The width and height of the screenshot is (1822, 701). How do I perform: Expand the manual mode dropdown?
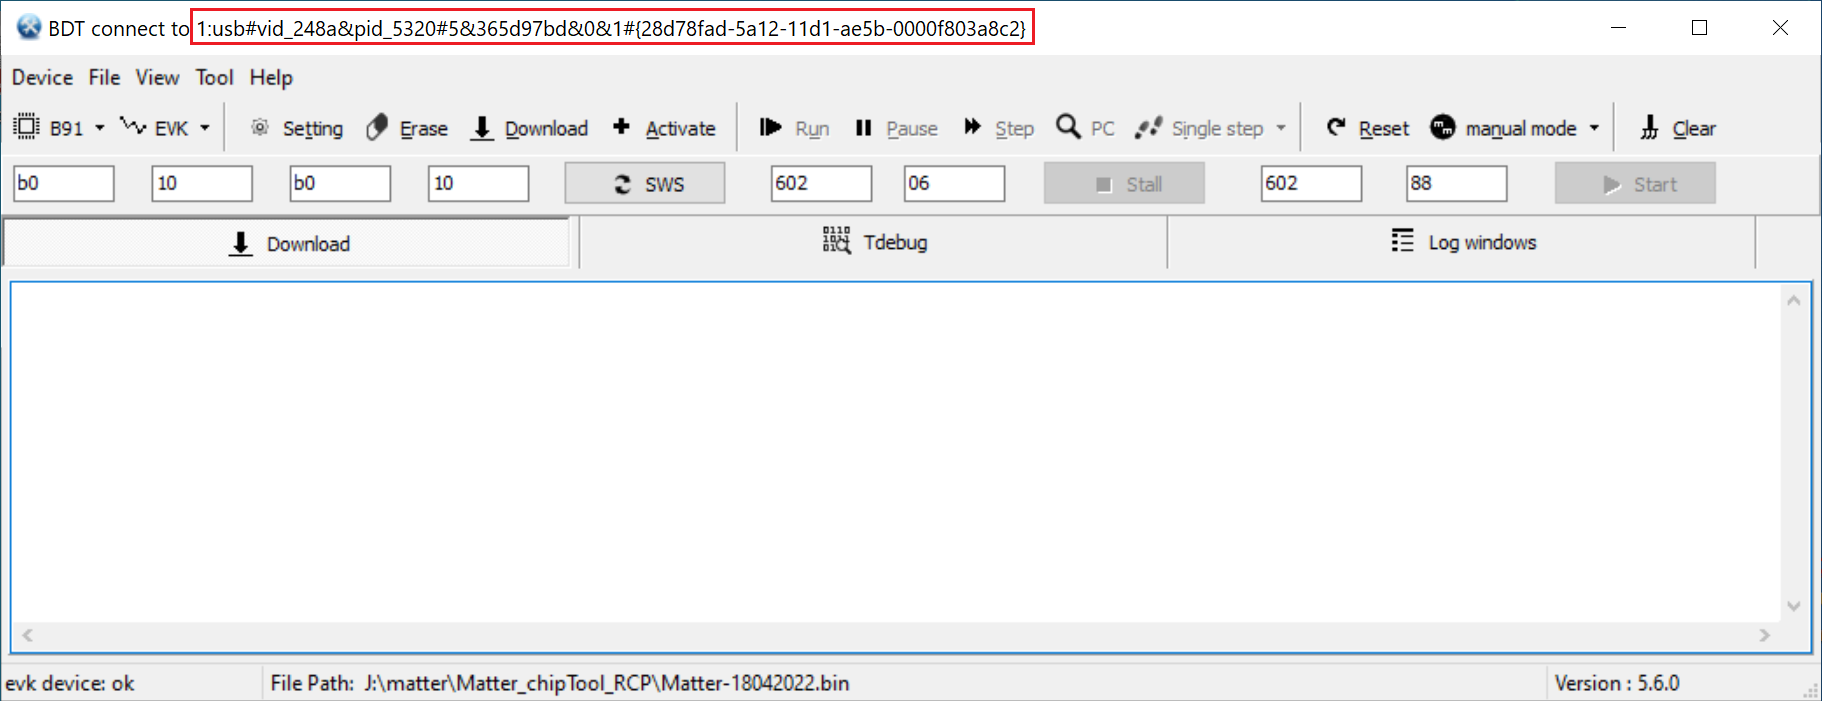pos(1594,128)
